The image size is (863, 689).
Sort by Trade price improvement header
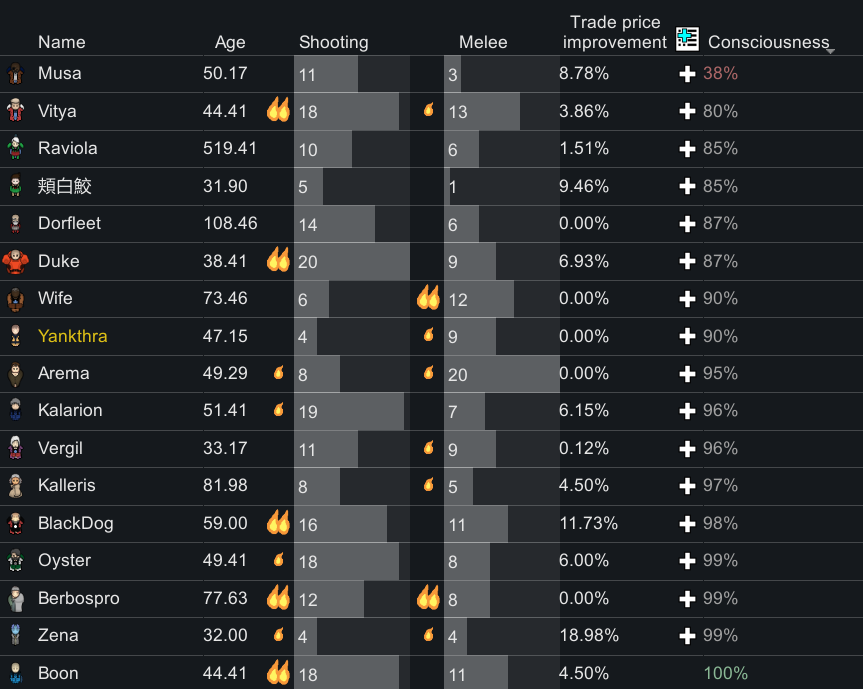coord(615,32)
